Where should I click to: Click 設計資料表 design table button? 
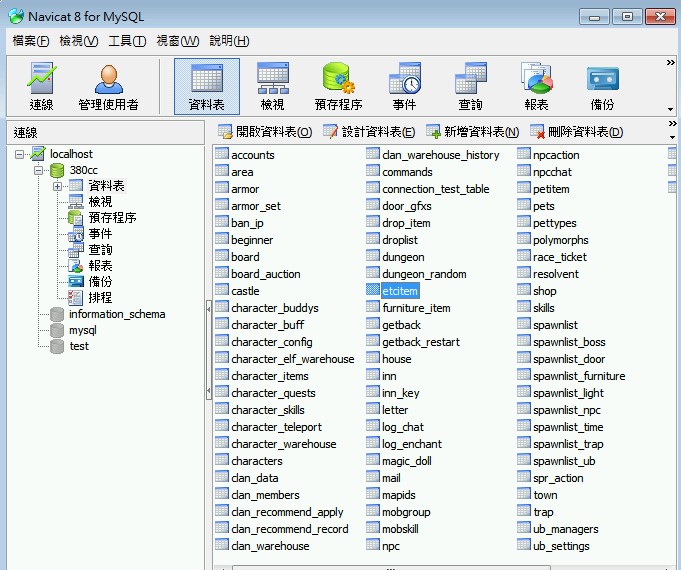[x=369, y=132]
